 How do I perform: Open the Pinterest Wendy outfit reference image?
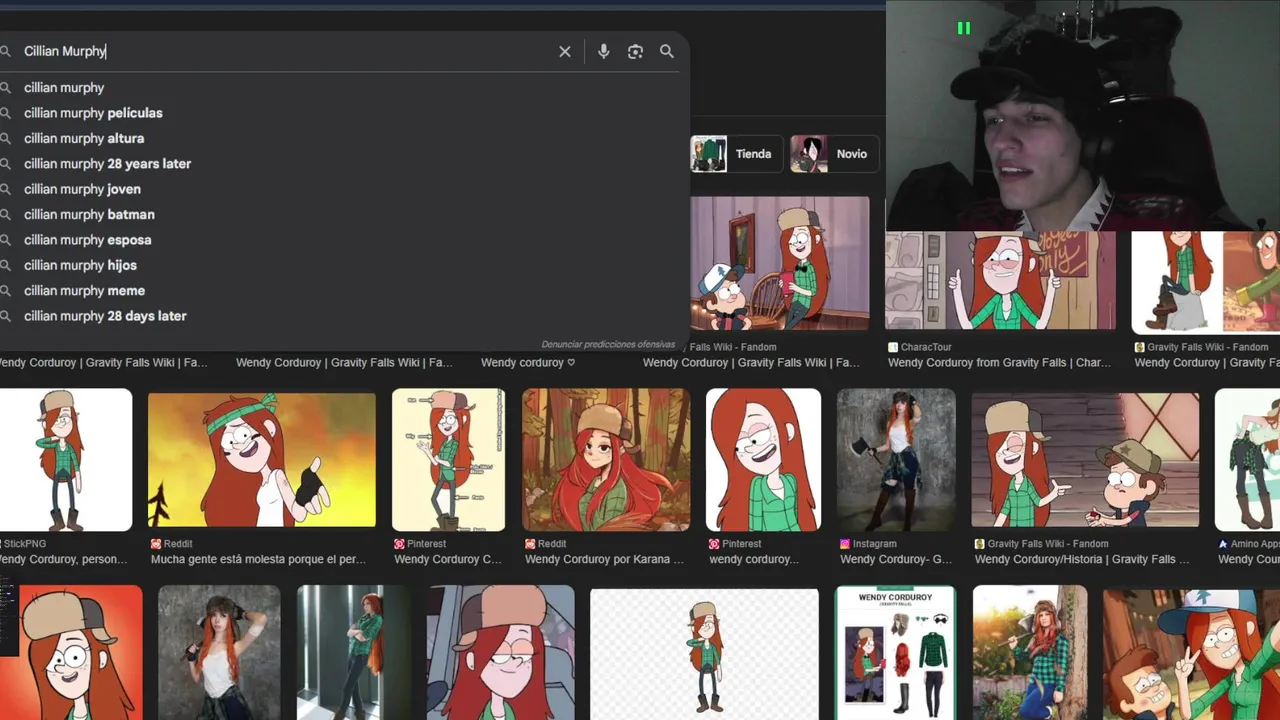[x=448, y=460]
